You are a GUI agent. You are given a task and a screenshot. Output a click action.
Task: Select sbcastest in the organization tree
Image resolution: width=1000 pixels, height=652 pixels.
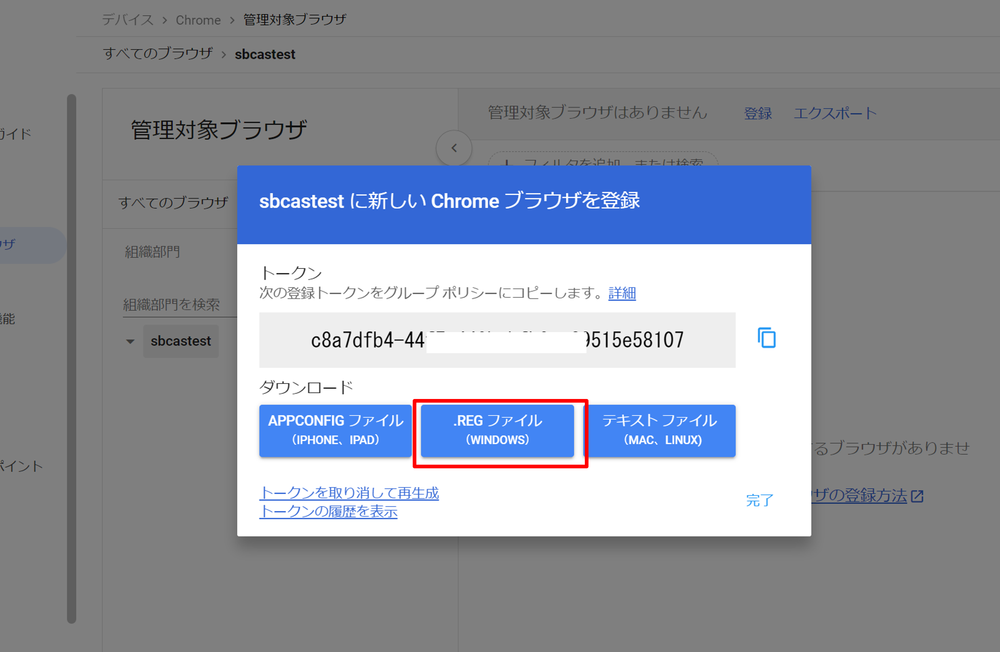[181, 341]
